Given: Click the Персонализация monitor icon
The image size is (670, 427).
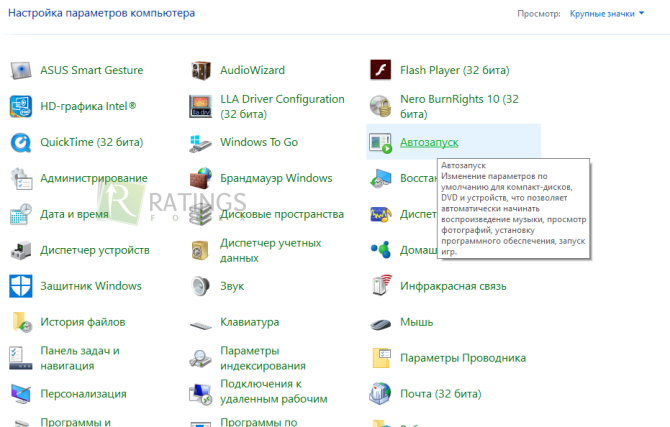Looking at the screenshot, I should 21,394.
